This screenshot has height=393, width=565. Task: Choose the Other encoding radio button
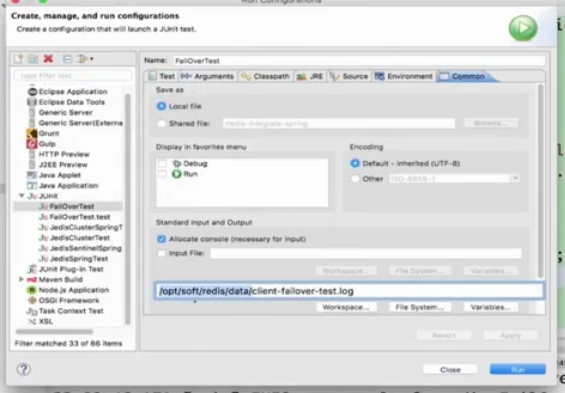coord(355,179)
